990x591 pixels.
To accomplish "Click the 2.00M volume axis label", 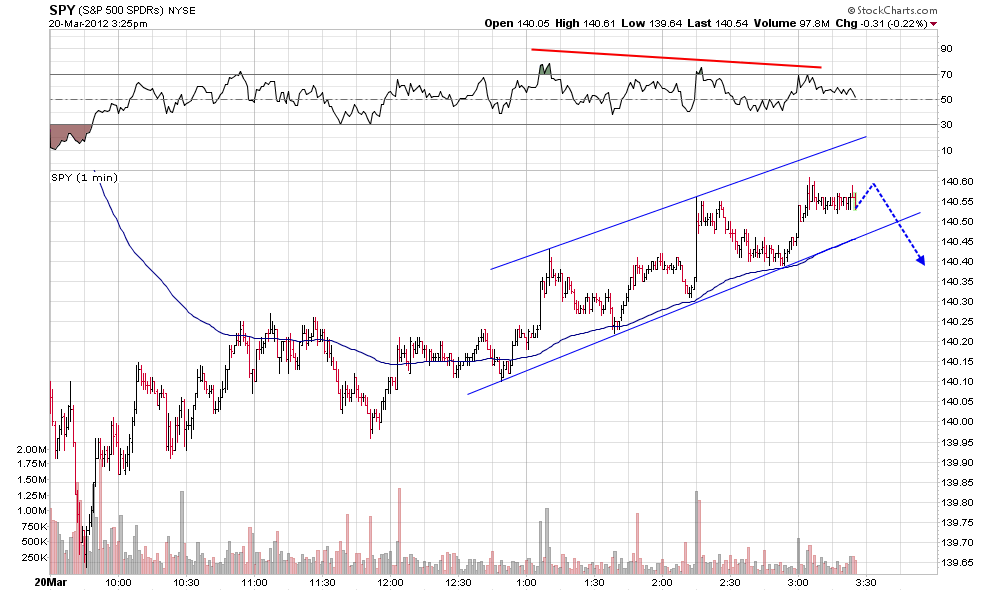I will 32,450.
